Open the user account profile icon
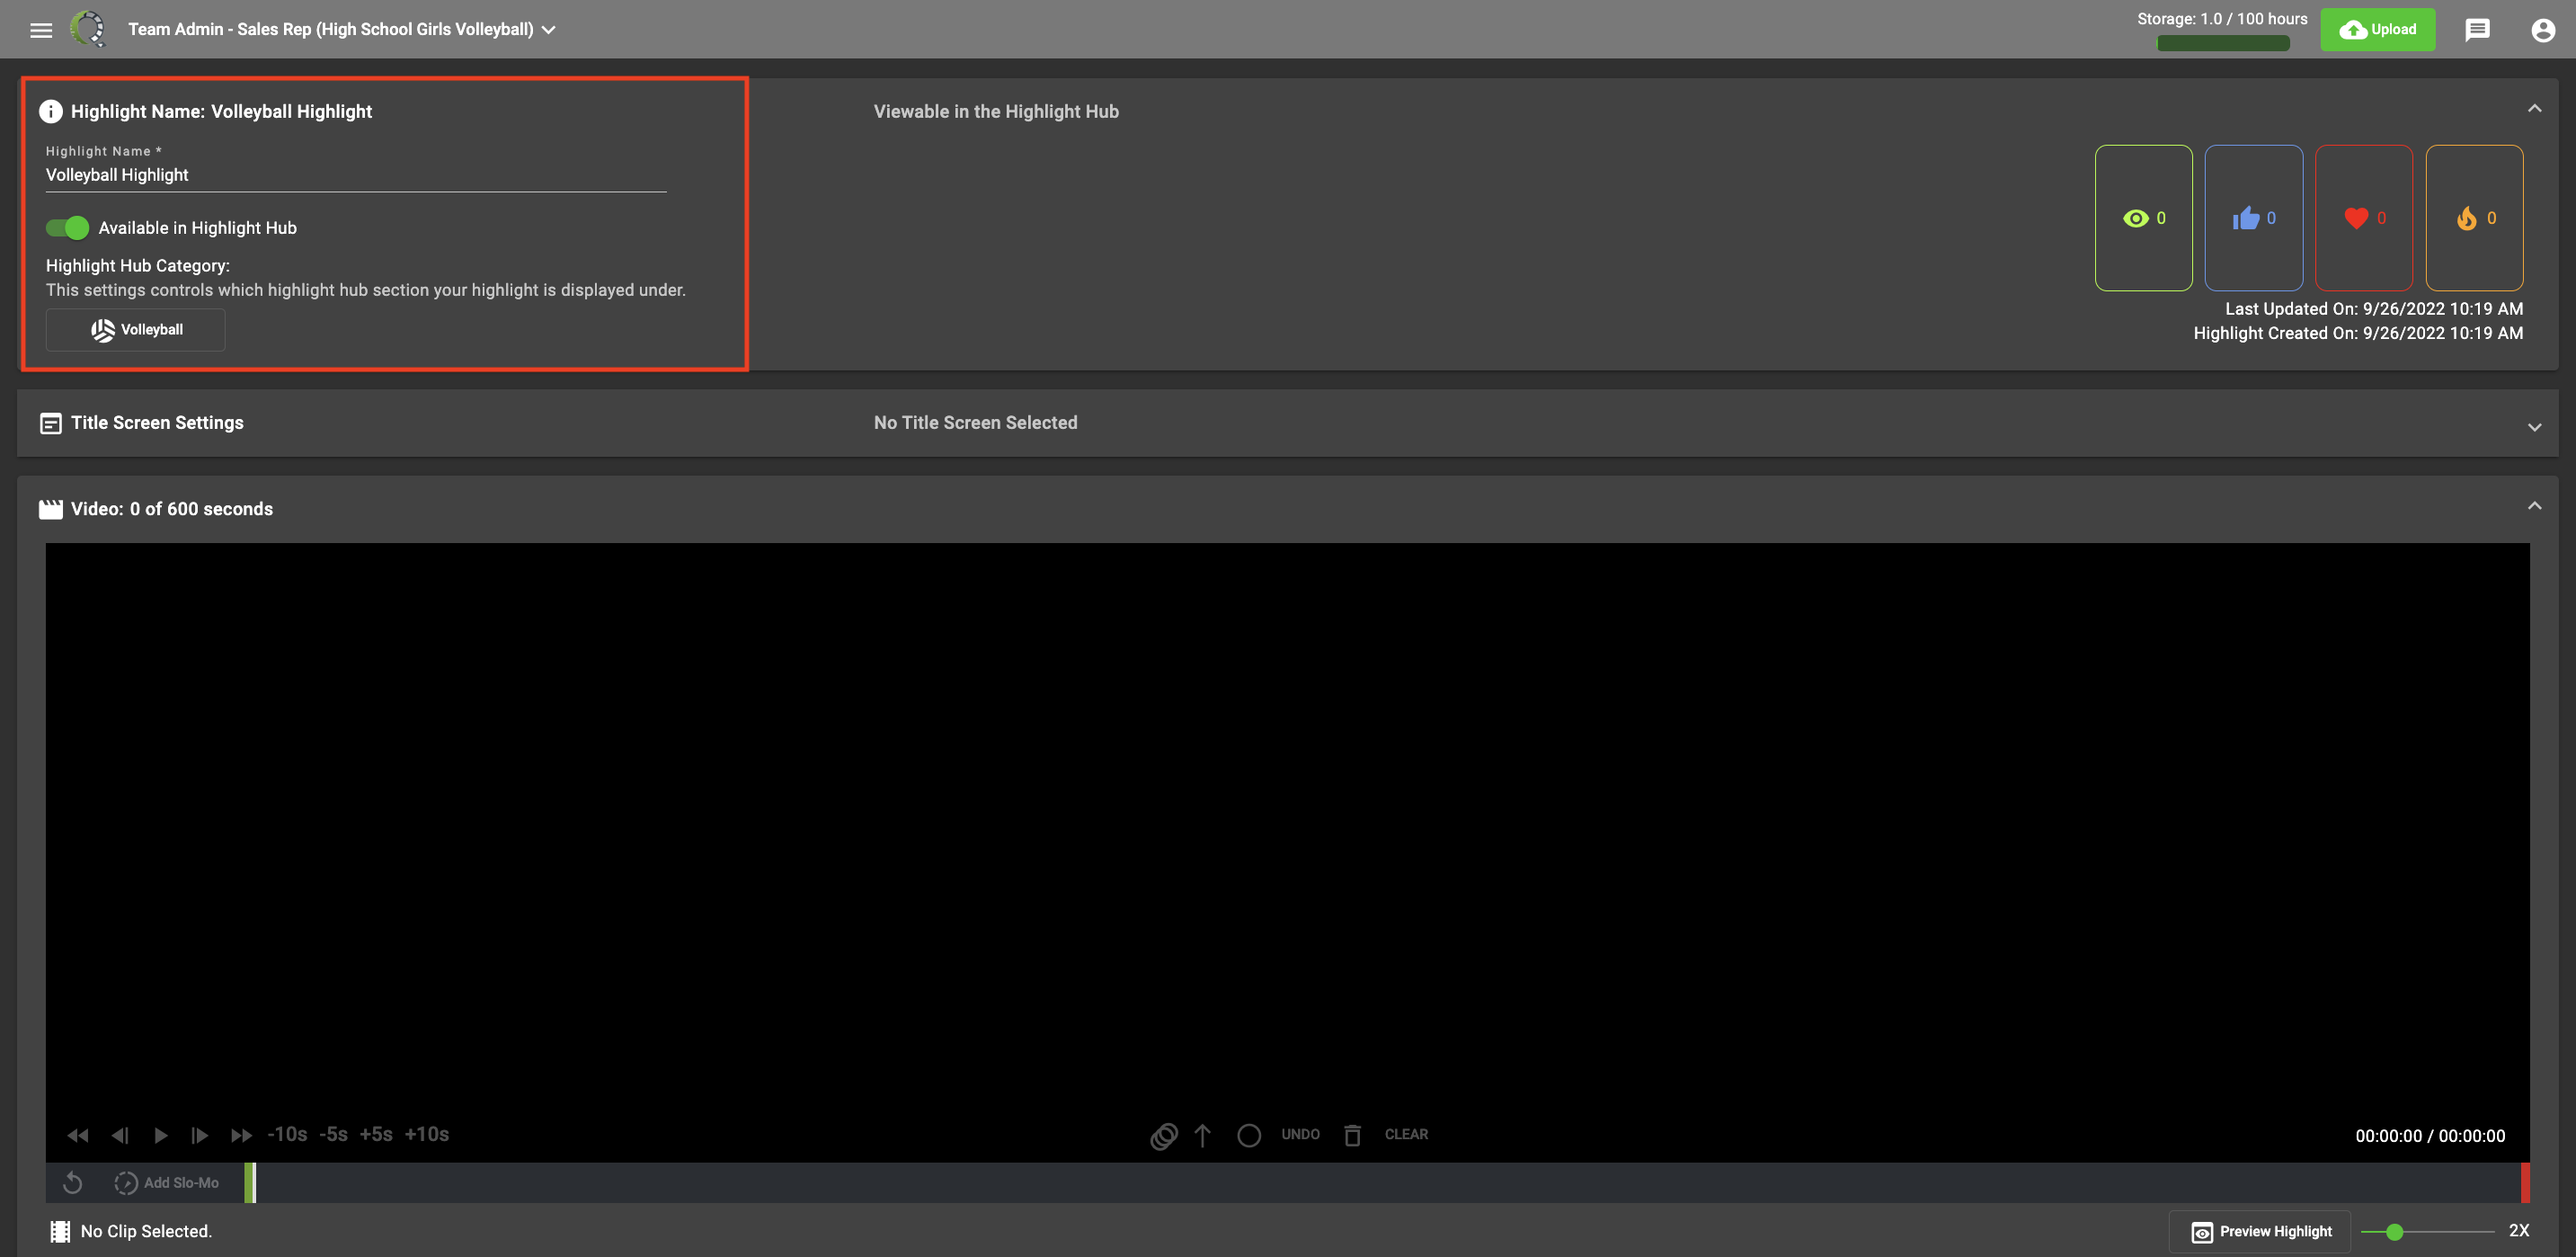 click(x=2543, y=30)
